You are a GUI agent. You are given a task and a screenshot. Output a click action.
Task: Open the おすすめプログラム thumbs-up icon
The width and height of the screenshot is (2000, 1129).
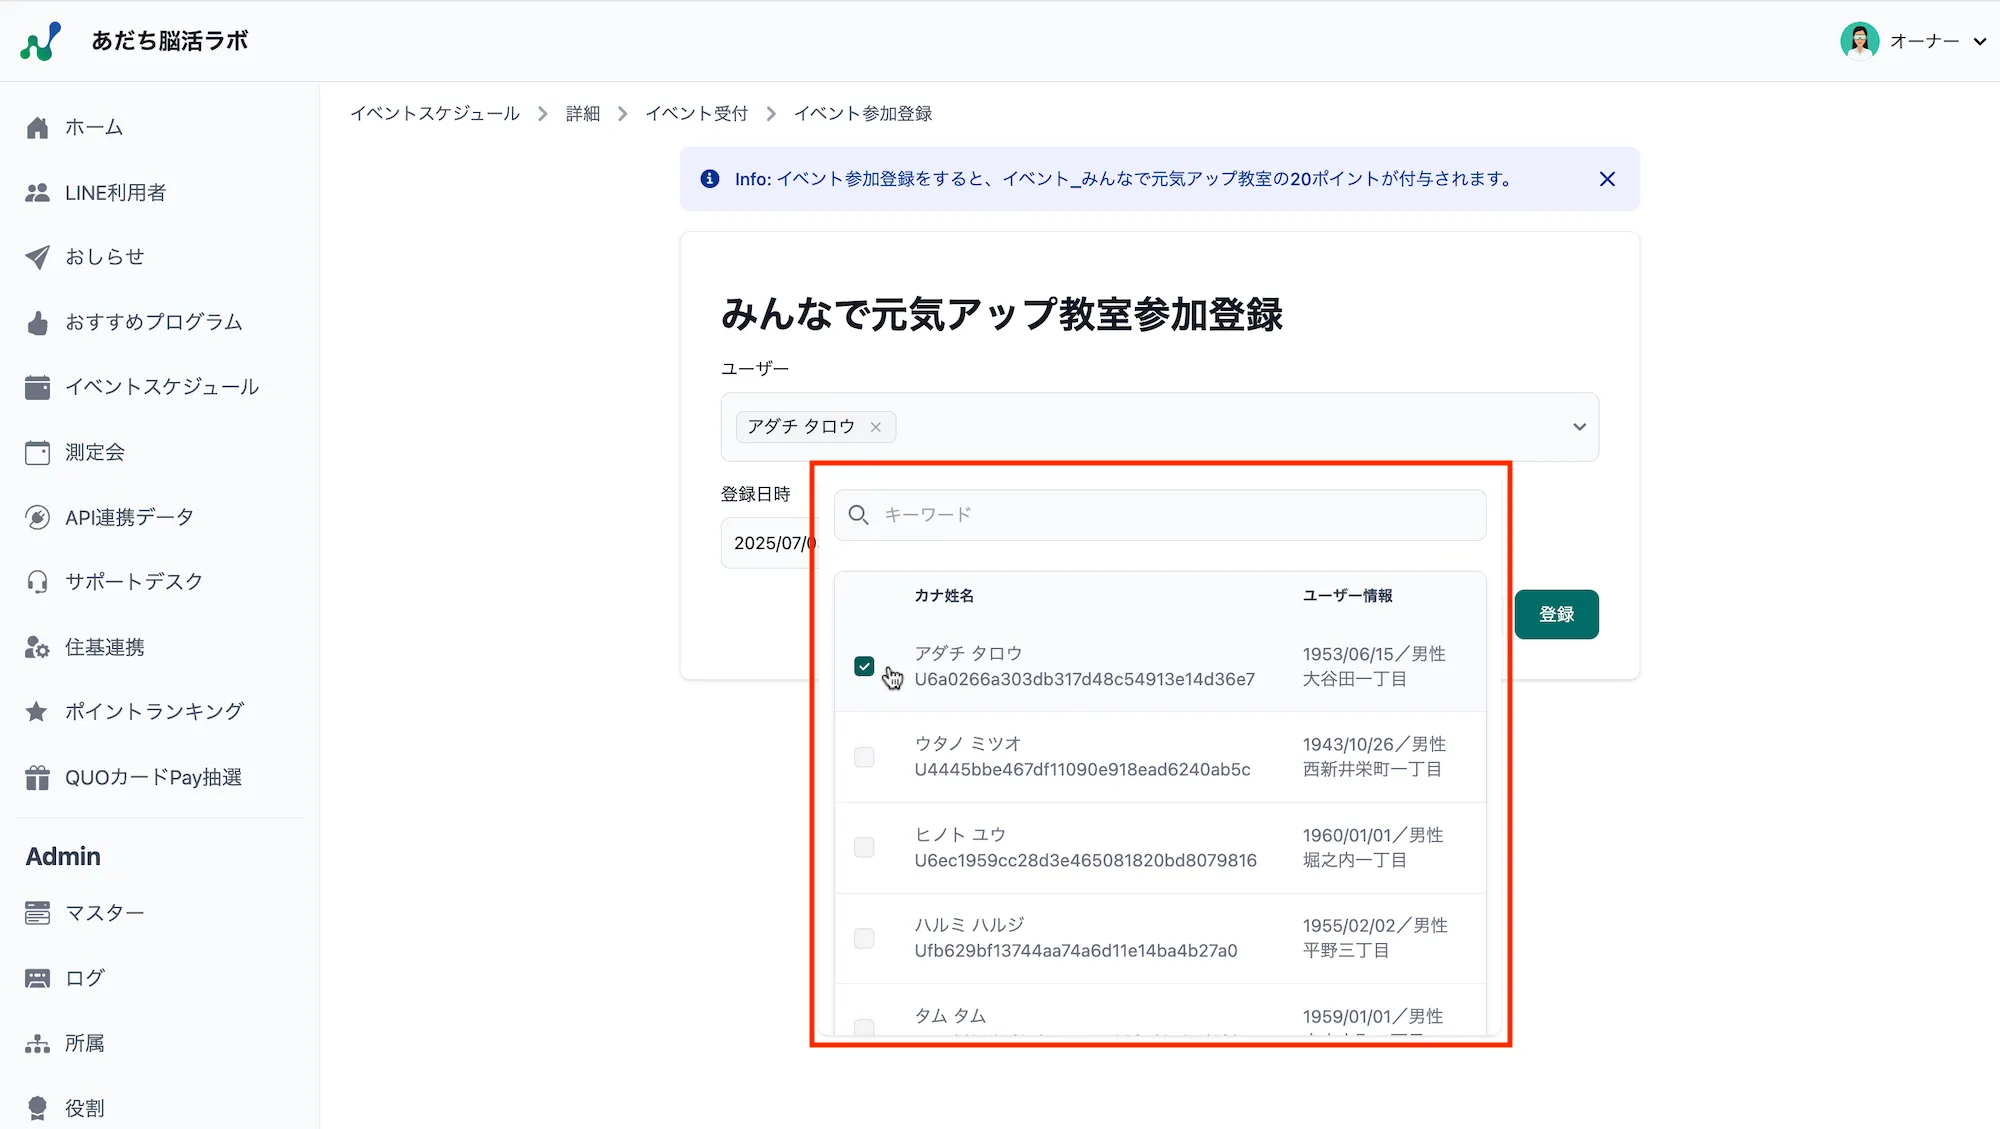tap(38, 322)
